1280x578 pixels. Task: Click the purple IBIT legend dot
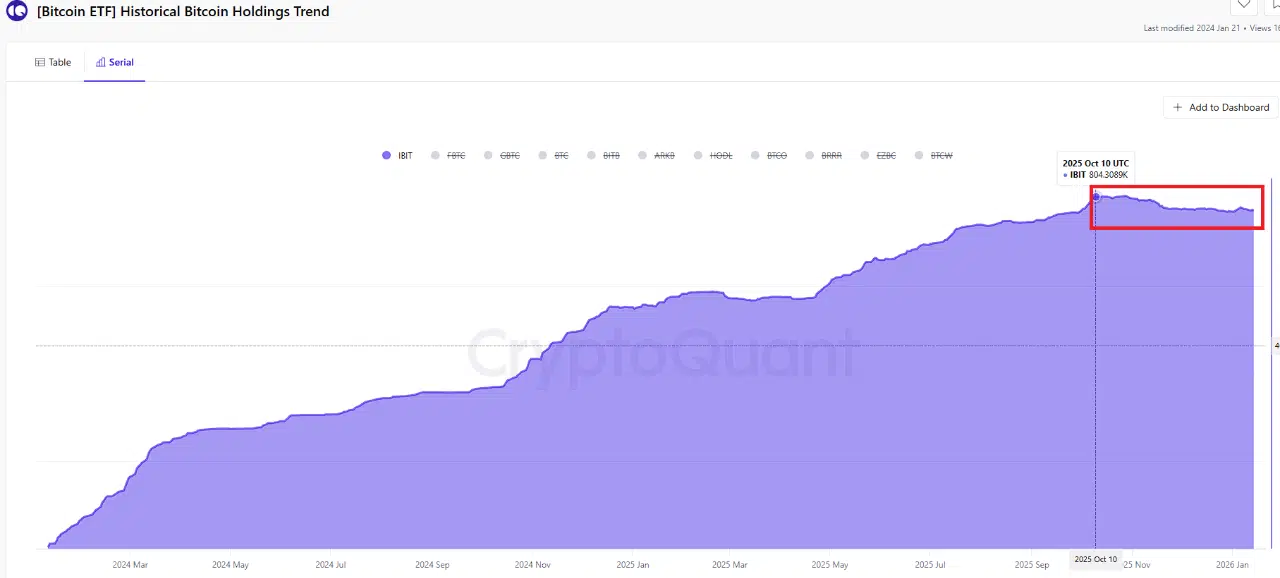[386, 155]
